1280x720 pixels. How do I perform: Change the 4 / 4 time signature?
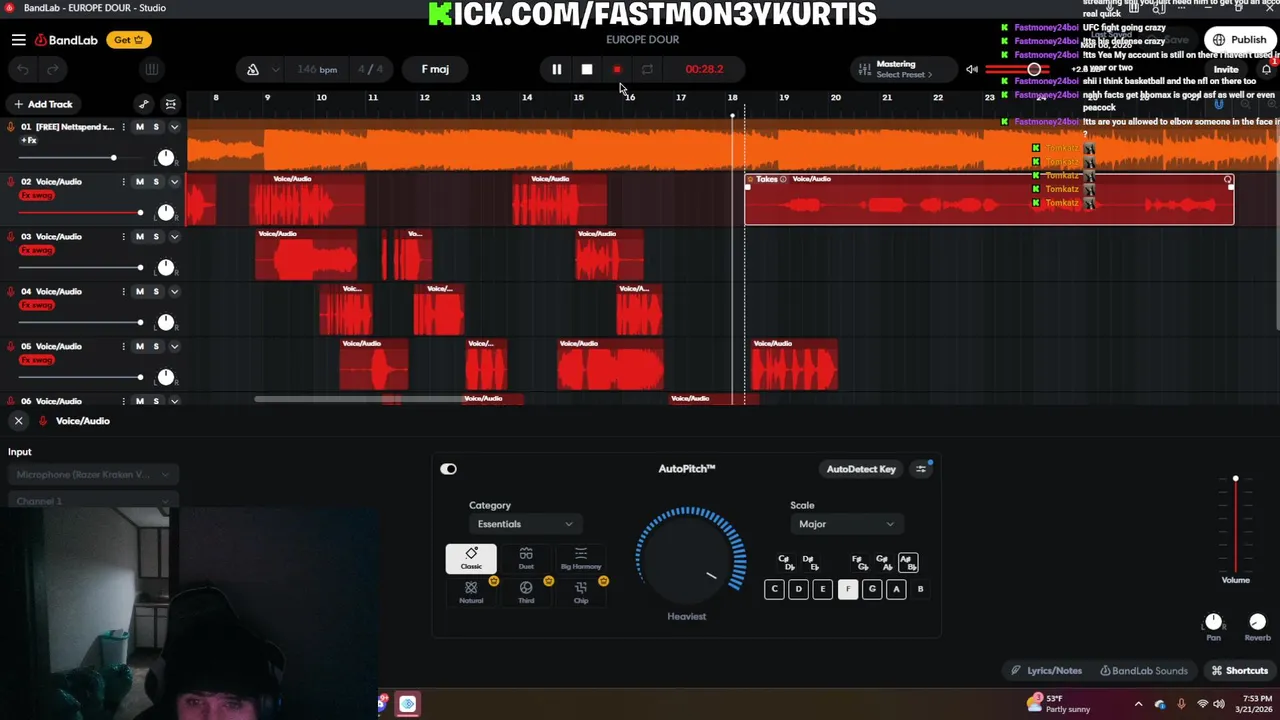click(370, 69)
